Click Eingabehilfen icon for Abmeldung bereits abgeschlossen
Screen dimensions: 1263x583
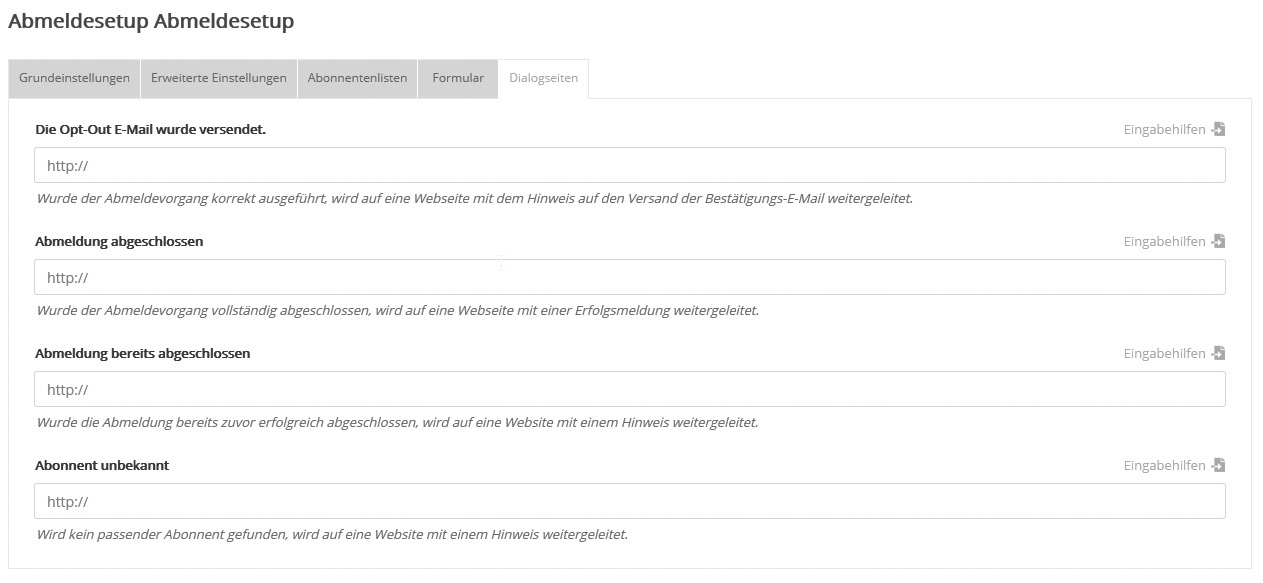(x=1218, y=354)
